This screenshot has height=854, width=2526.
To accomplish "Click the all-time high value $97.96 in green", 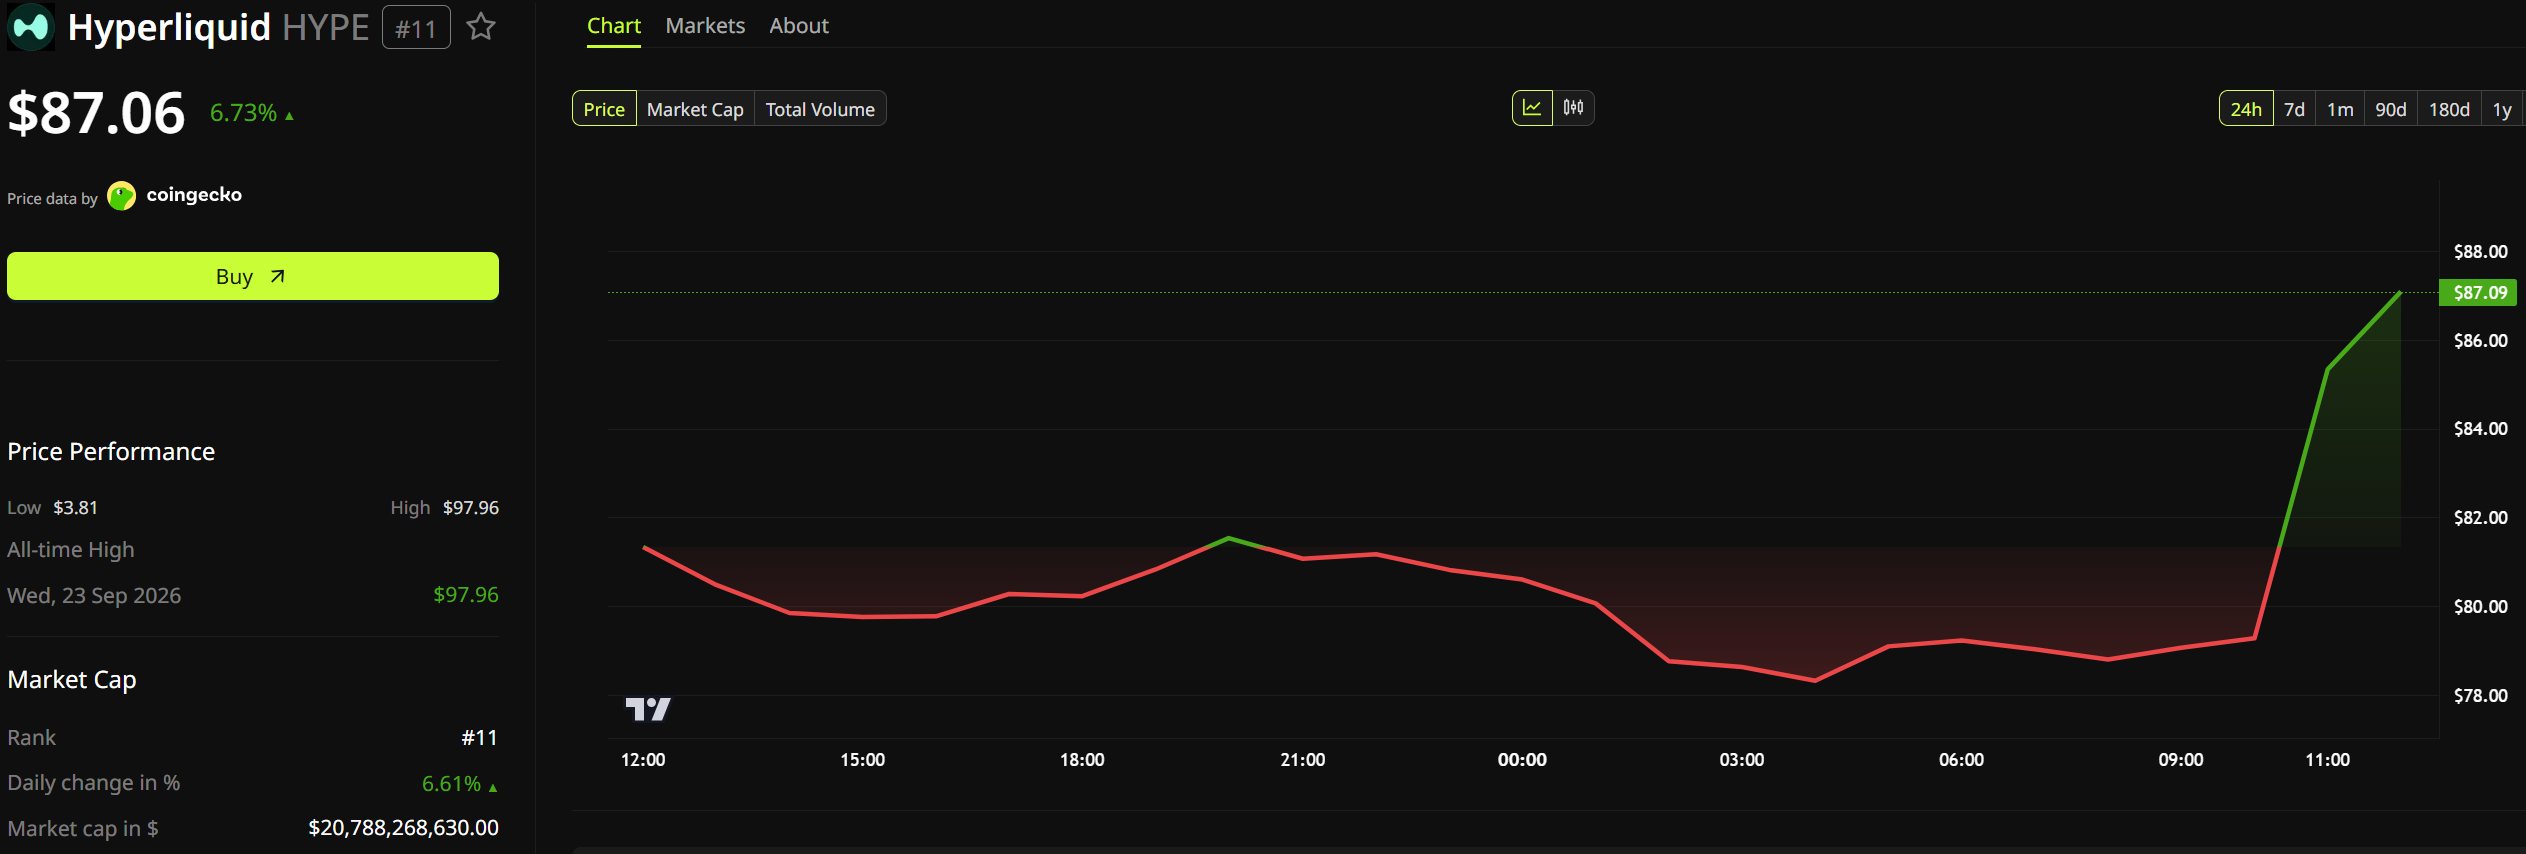I will pos(466,595).
